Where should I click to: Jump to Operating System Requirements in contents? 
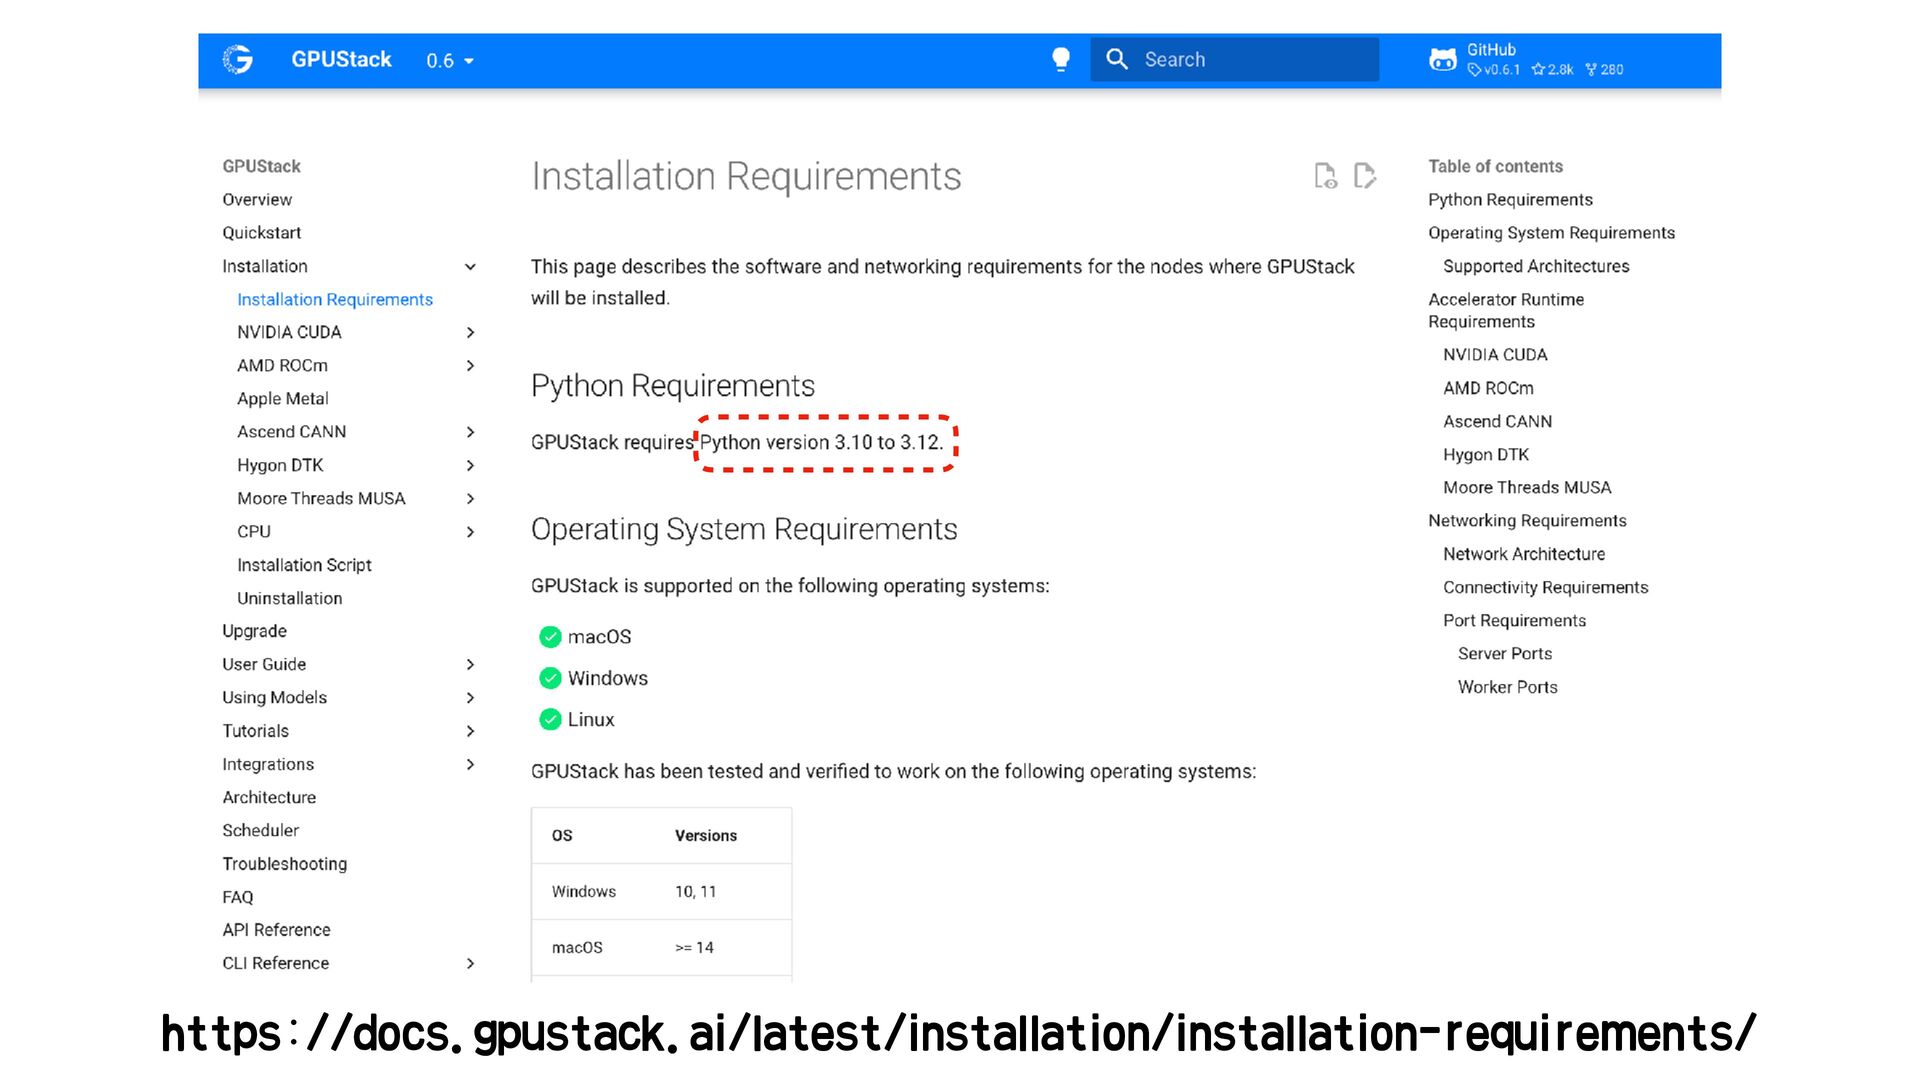click(1551, 233)
